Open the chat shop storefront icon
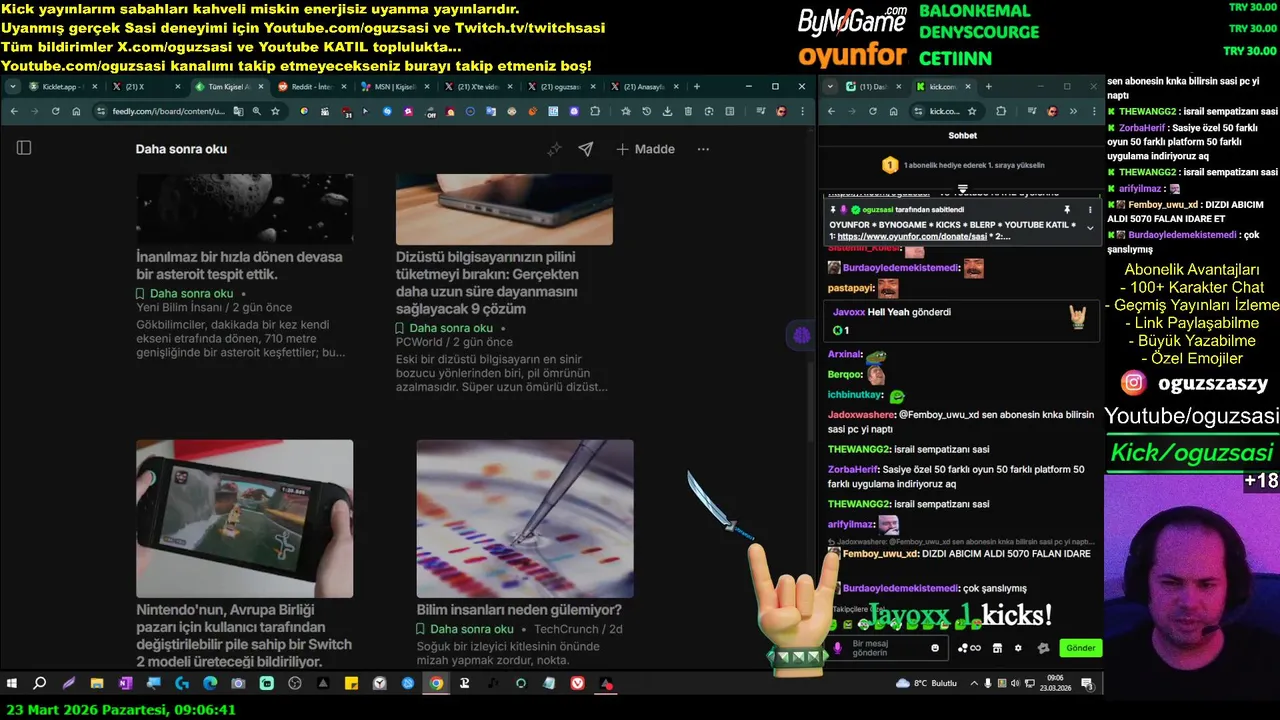The image size is (1280, 720). pos(997,648)
